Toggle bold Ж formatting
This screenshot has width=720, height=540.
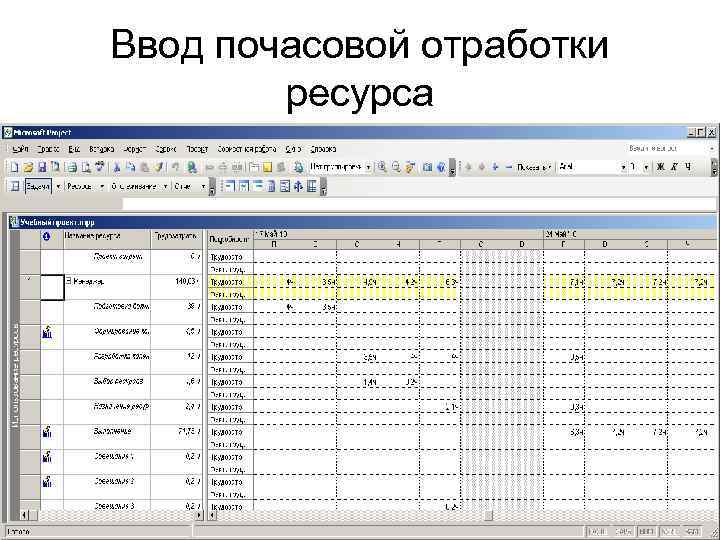pos(660,167)
